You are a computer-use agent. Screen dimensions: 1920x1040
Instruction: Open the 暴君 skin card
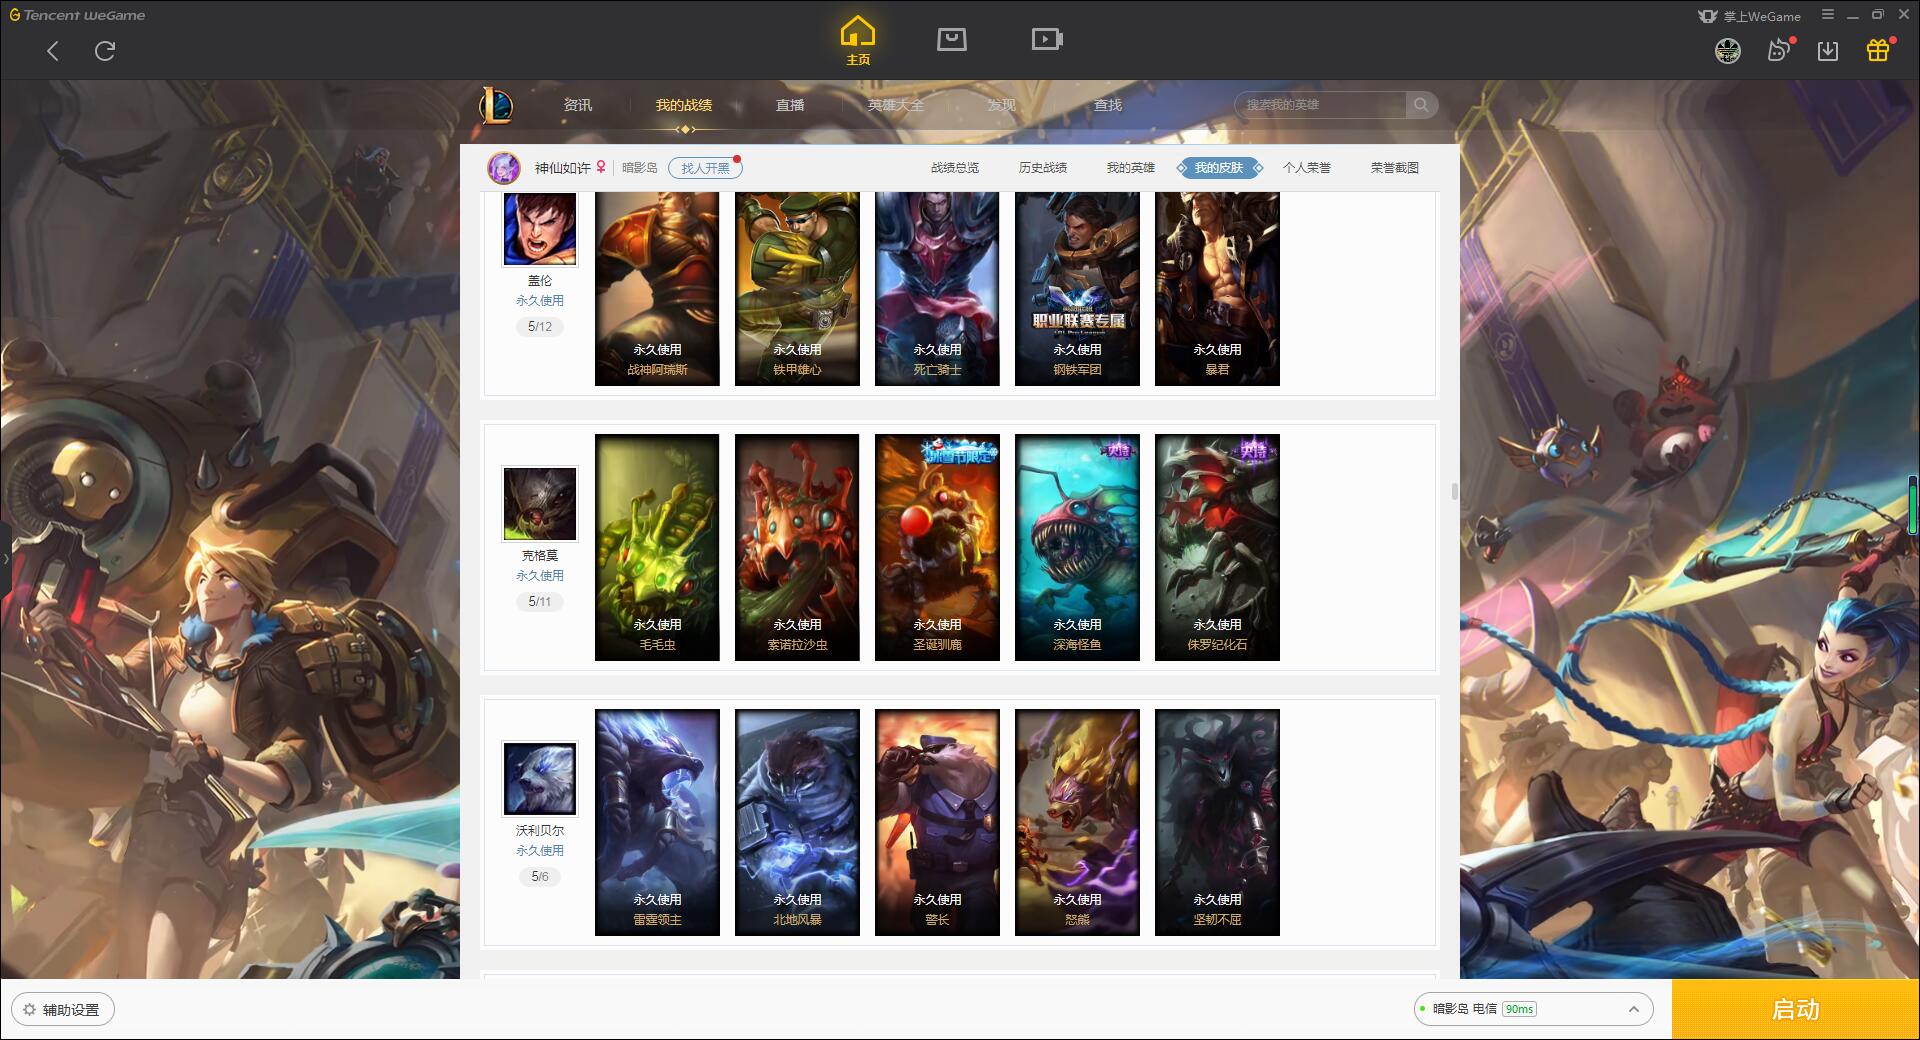tap(1217, 288)
